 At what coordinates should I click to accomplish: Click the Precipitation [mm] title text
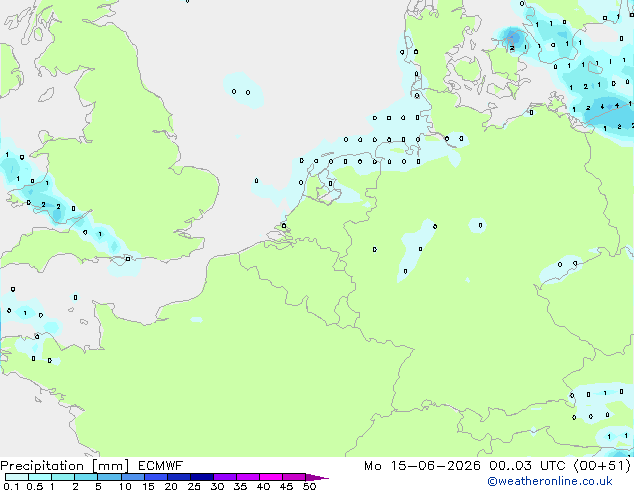pos(65,466)
